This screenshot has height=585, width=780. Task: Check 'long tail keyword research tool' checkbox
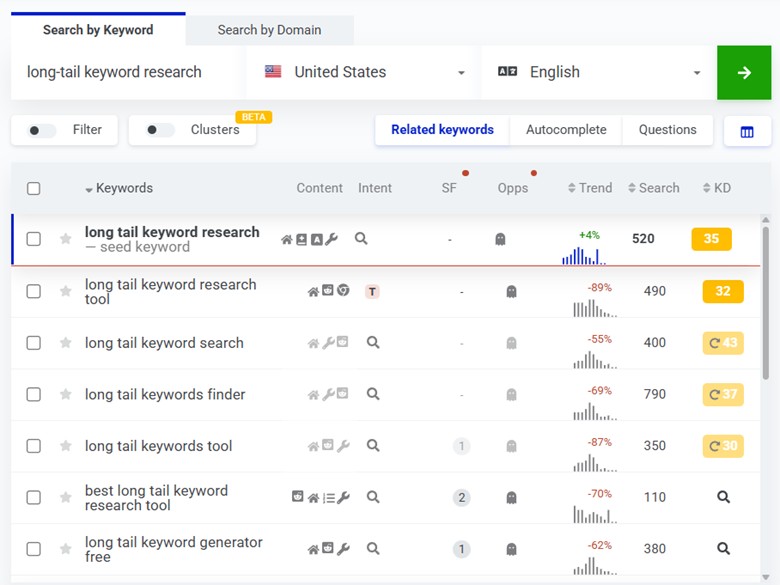33,291
